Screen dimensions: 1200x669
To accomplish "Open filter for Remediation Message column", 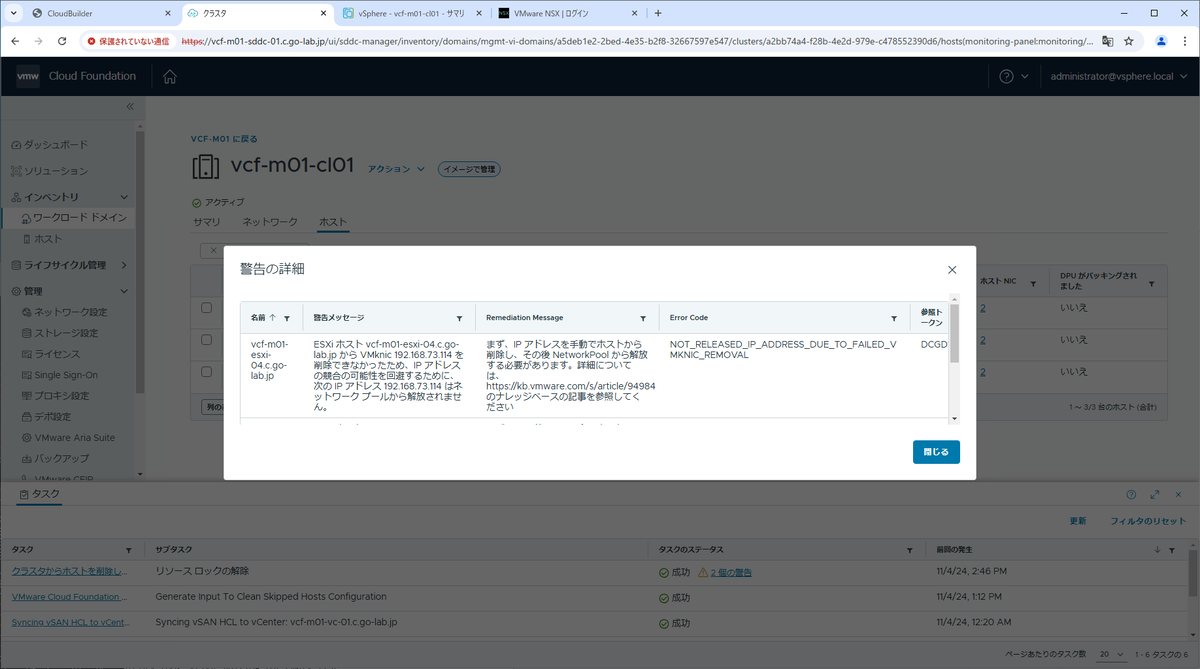I will point(644,318).
